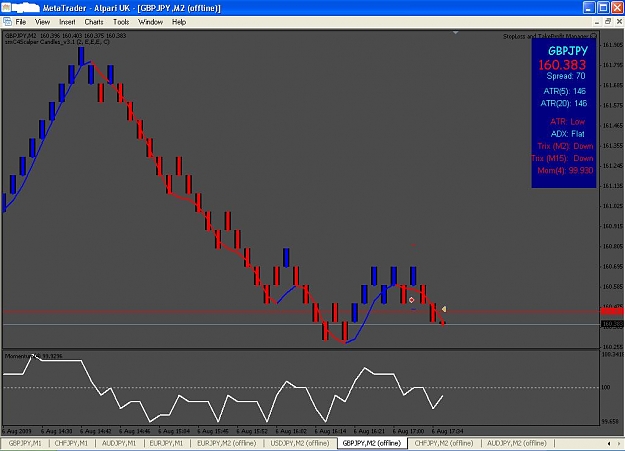The width and height of the screenshot is (625, 451).
Task: Open the Charts menu
Action: tap(94, 22)
